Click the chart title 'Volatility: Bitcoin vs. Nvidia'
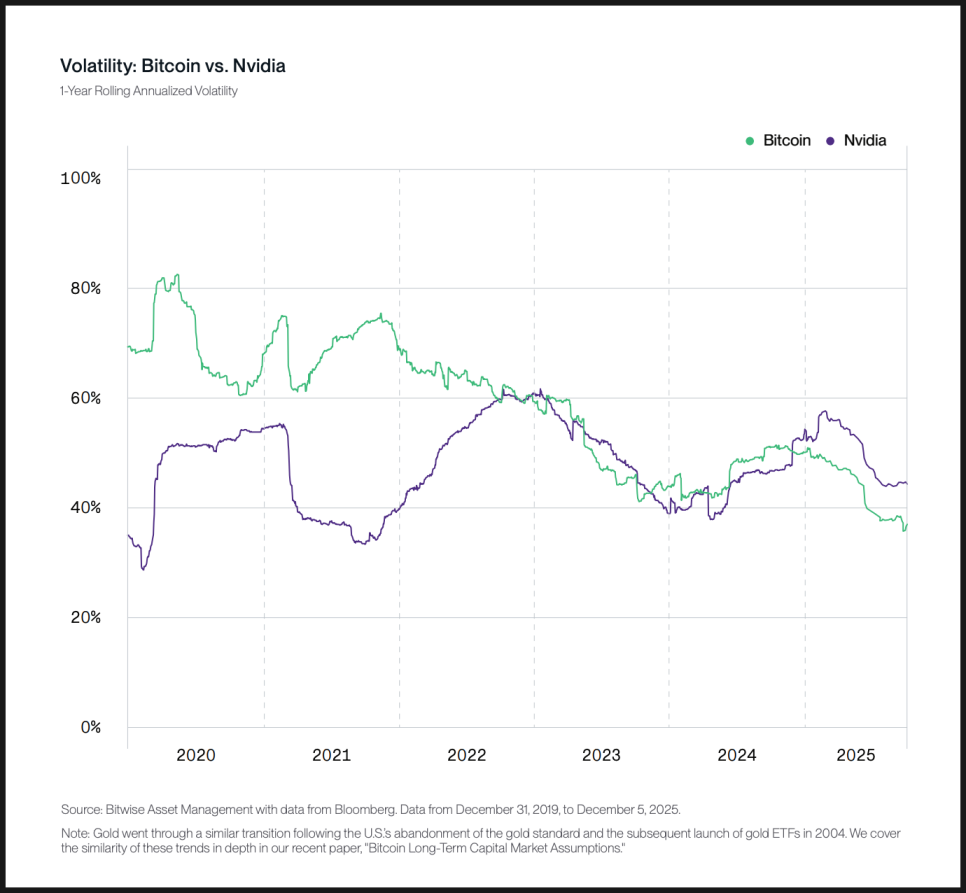The height and width of the screenshot is (893, 966). point(173,66)
